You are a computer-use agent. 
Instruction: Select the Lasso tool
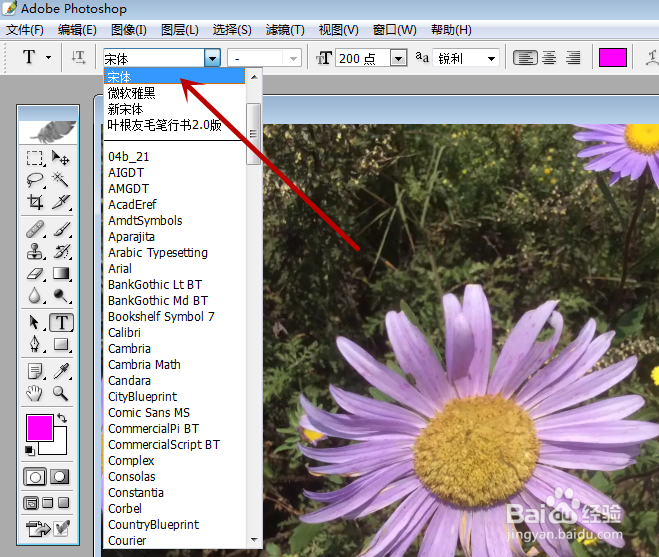tap(35, 180)
